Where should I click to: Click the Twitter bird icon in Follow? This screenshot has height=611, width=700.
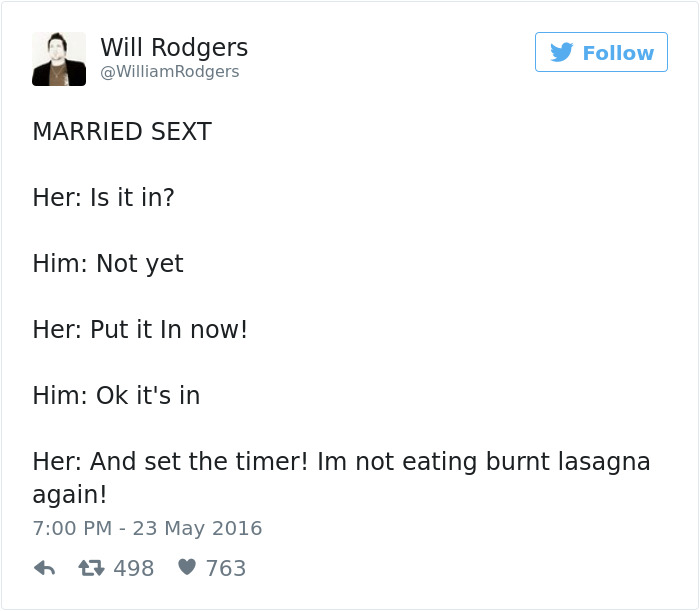click(561, 52)
